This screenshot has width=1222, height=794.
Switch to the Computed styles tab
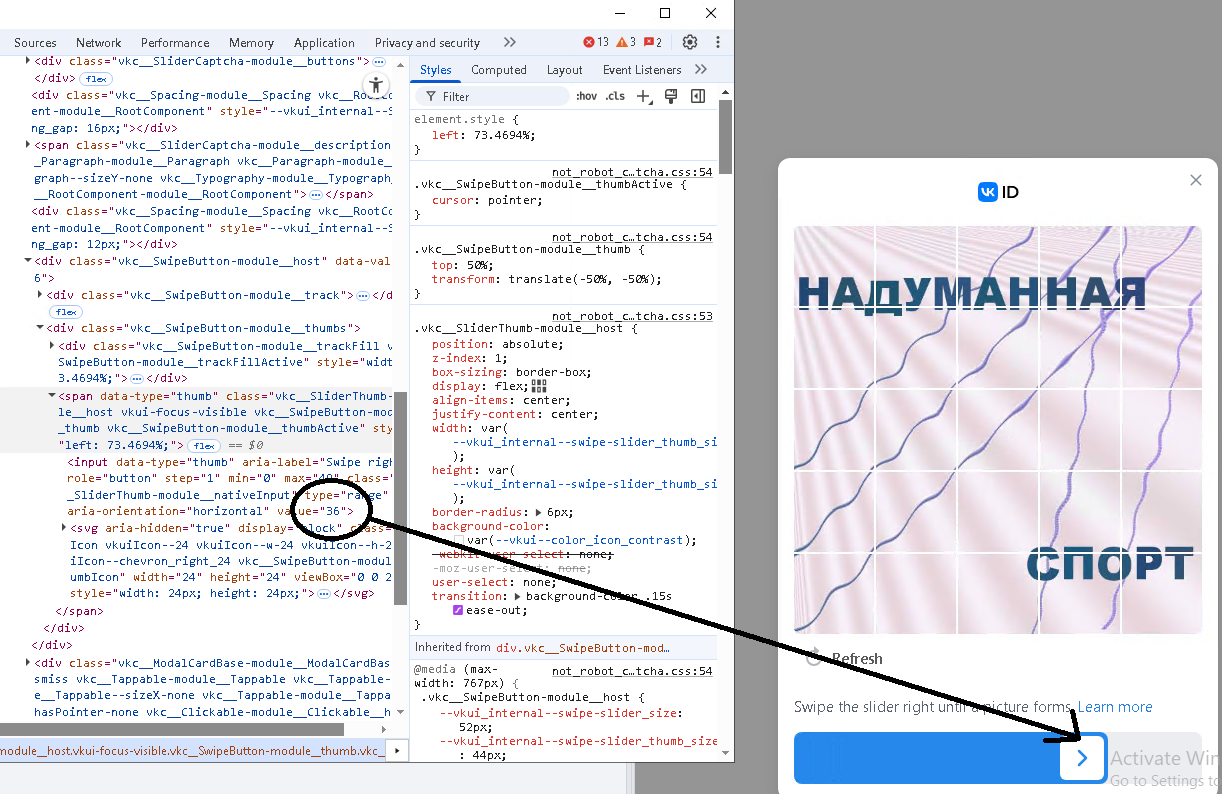pos(499,69)
